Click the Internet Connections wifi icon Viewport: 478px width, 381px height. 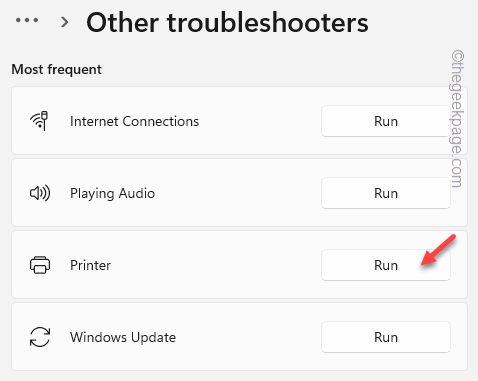(x=39, y=121)
